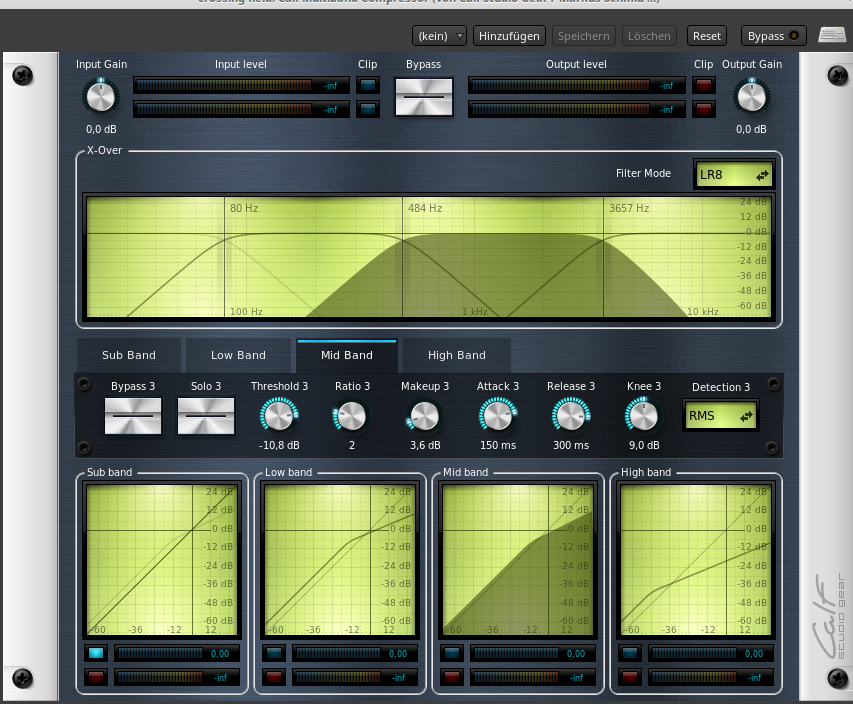
Task: Click the 3,6 dB Makeup value
Action: pos(425,445)
